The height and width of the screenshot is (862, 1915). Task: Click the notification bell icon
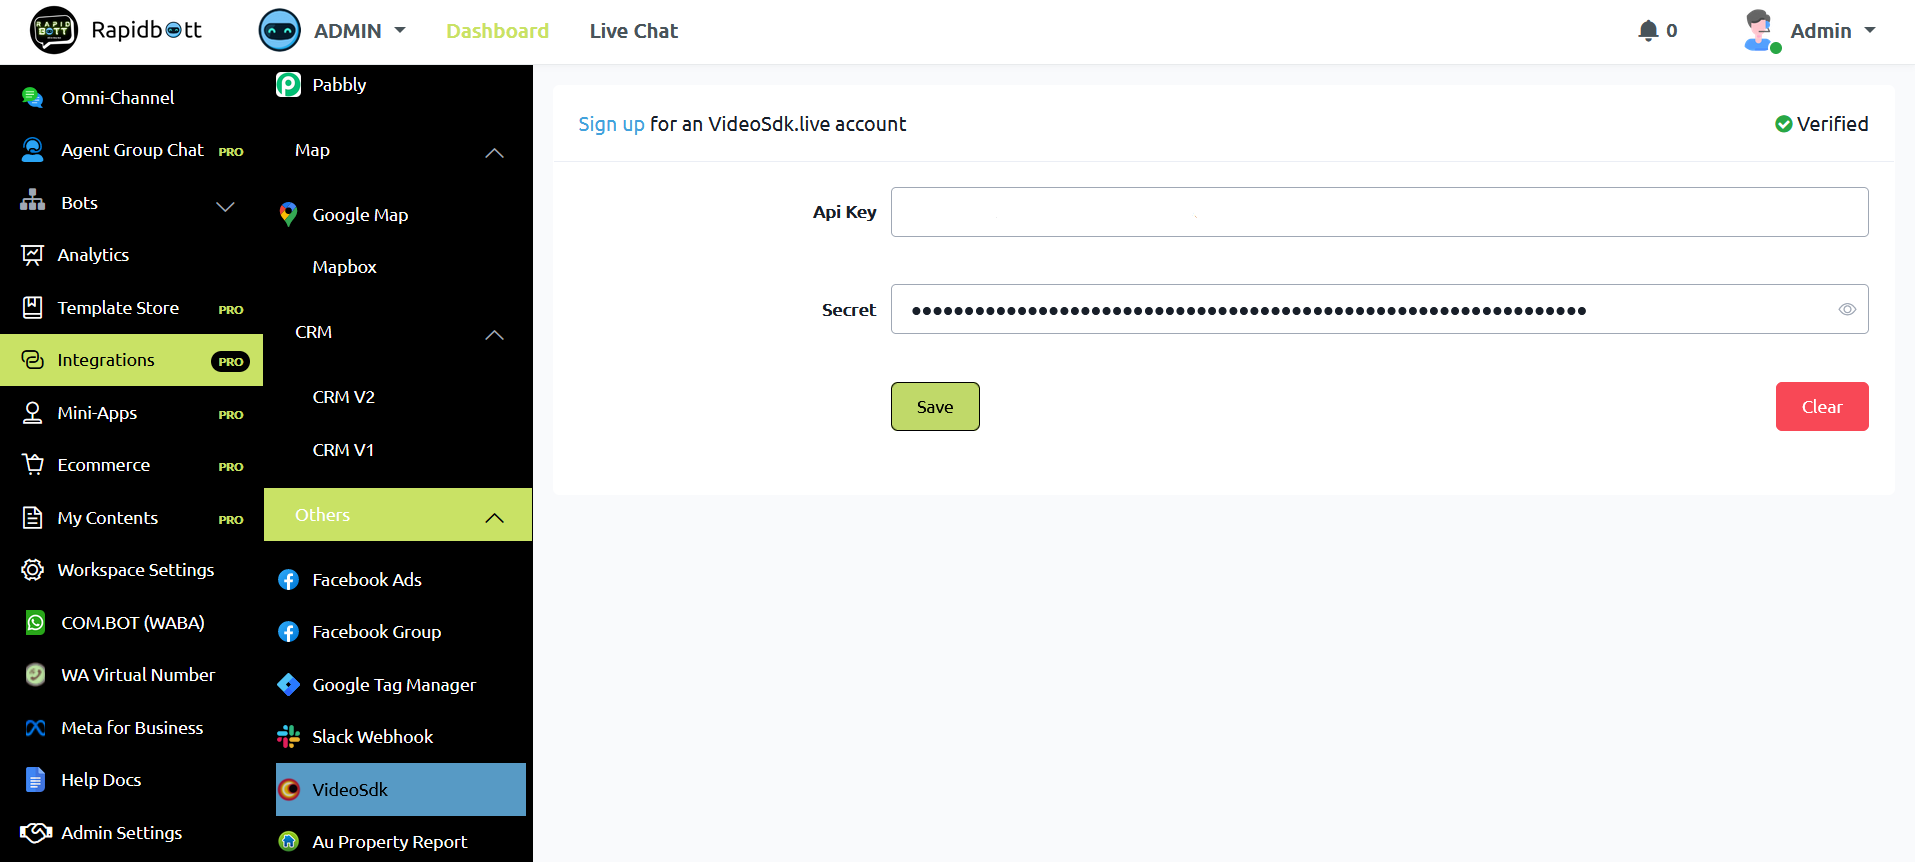coord(1648,31)
